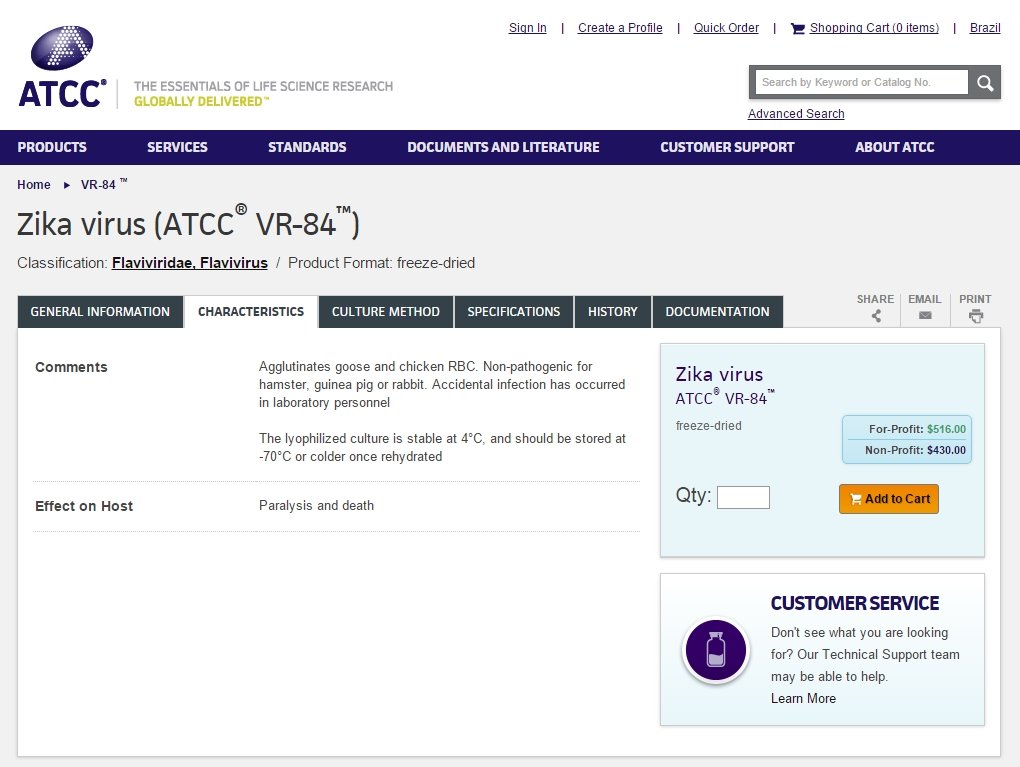Click the Print label
Image resolution: width=1020 pixels, height=767 pixels.
[975, 299]
